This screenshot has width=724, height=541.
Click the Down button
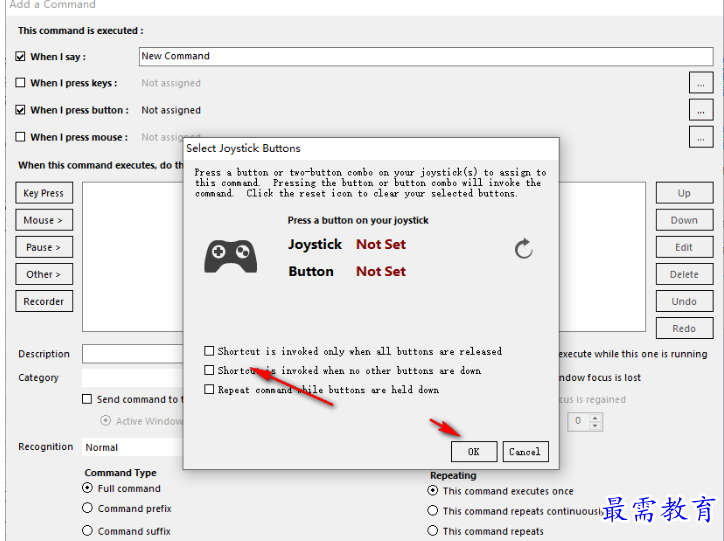pyautogui.click(x=684, y=220)
